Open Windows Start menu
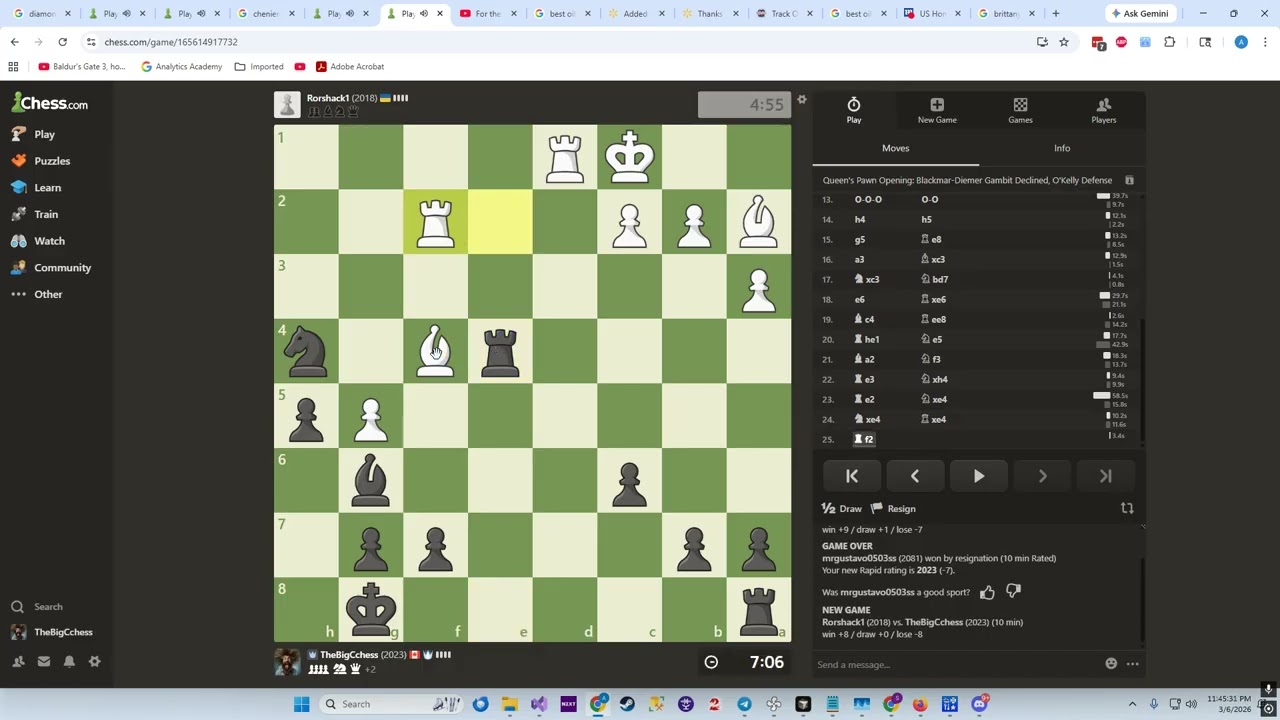This screenshot has width=1280, height=720. [301, 704]
